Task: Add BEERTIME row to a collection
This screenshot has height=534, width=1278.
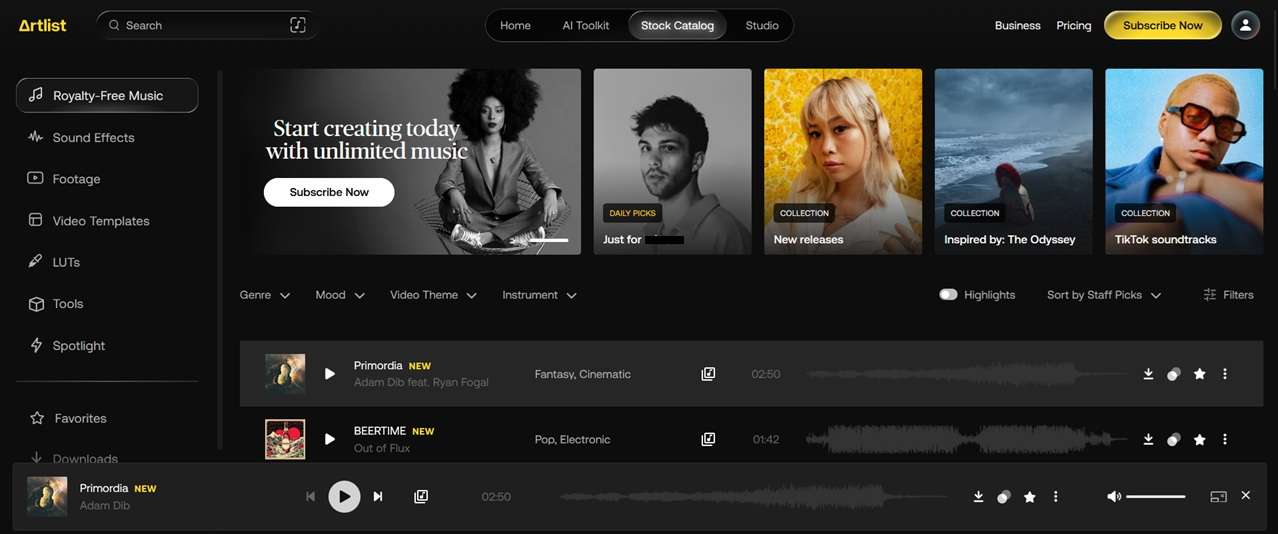Action: pos(1174,439)
